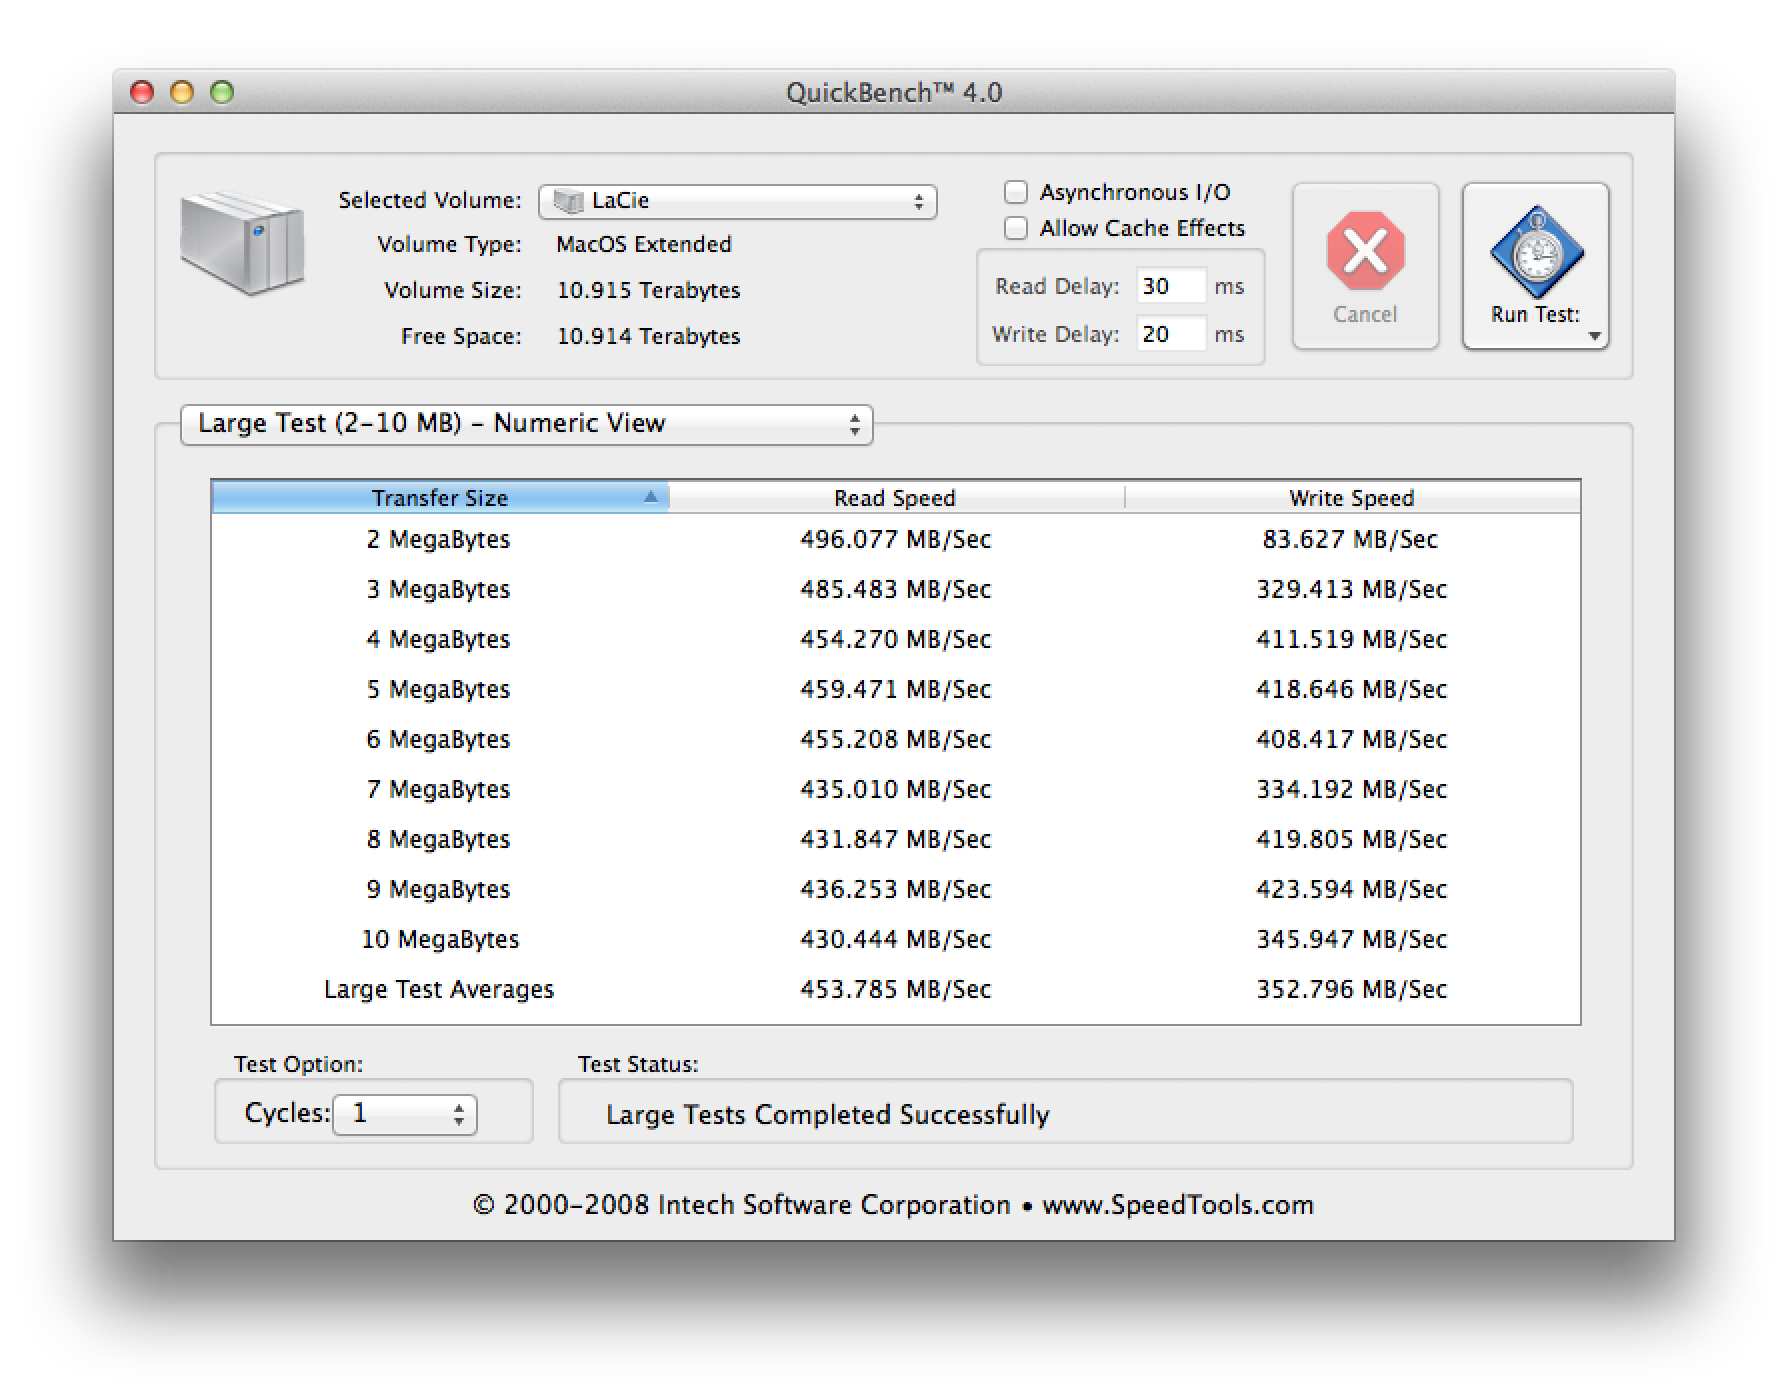This screenshot has width=1788, height=1398.
Task: Click read speed 496.077 MB/Sec
Action: click(896, 540)
